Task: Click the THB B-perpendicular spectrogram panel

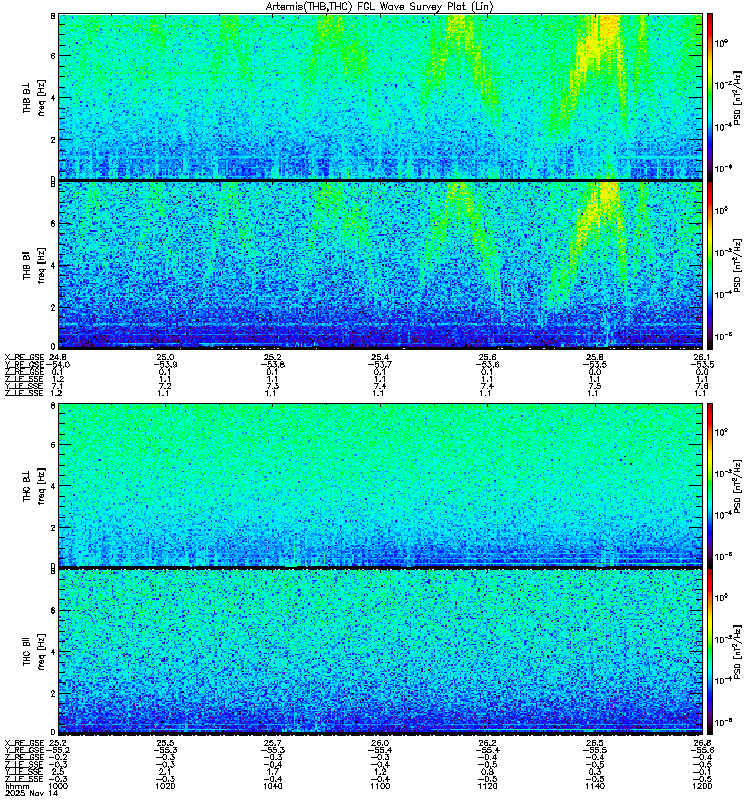Action: click(380, 96)
